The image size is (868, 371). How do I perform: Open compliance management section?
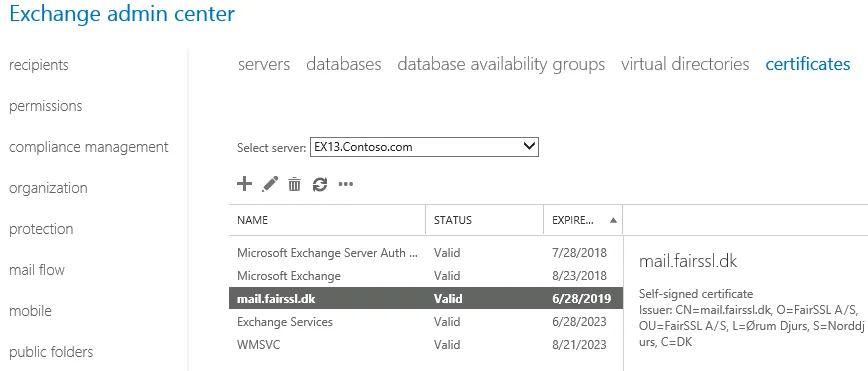89,147
